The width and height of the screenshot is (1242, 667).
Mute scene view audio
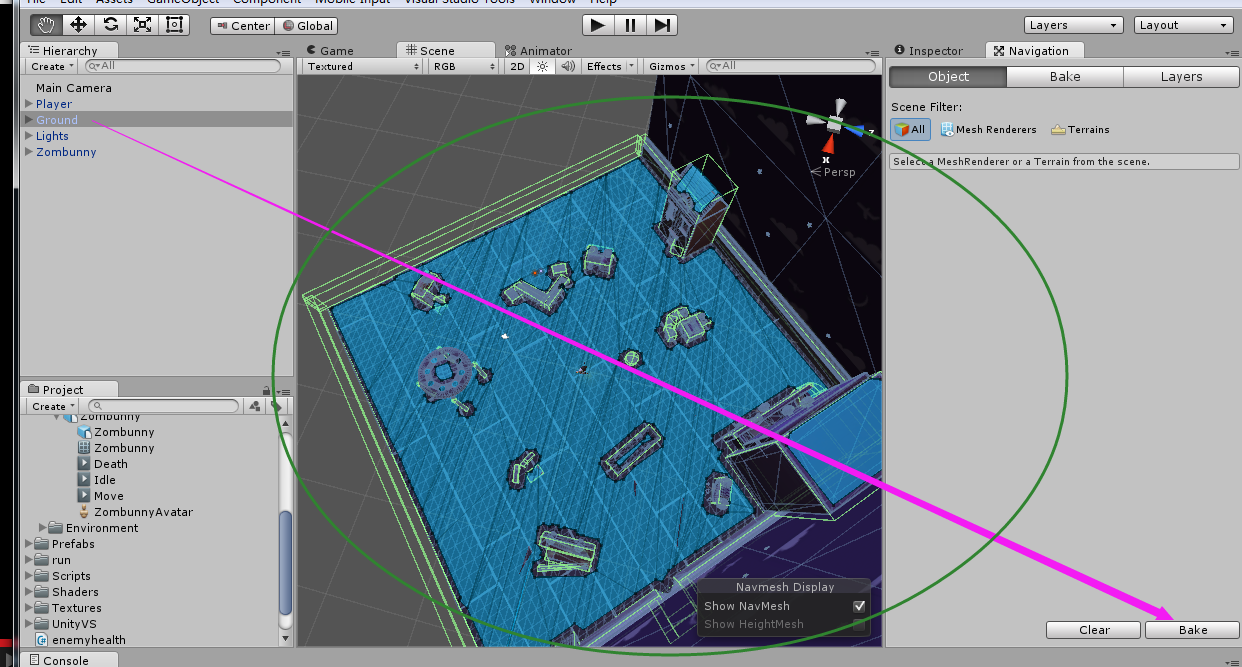point(568,66)
